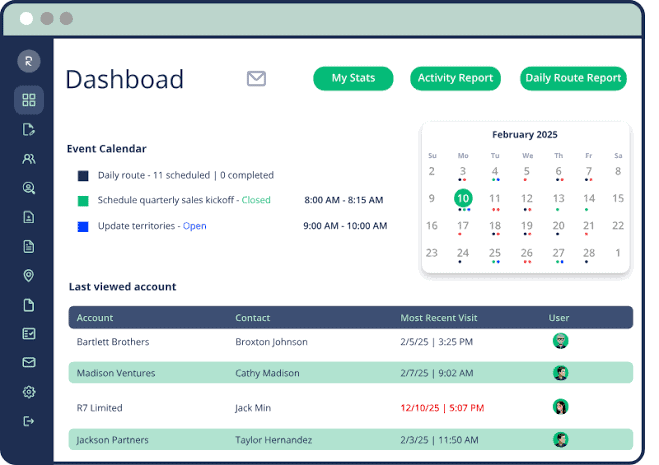Open the user search icon in sidebar
659x465 pixels.
(x=29, y=188)
